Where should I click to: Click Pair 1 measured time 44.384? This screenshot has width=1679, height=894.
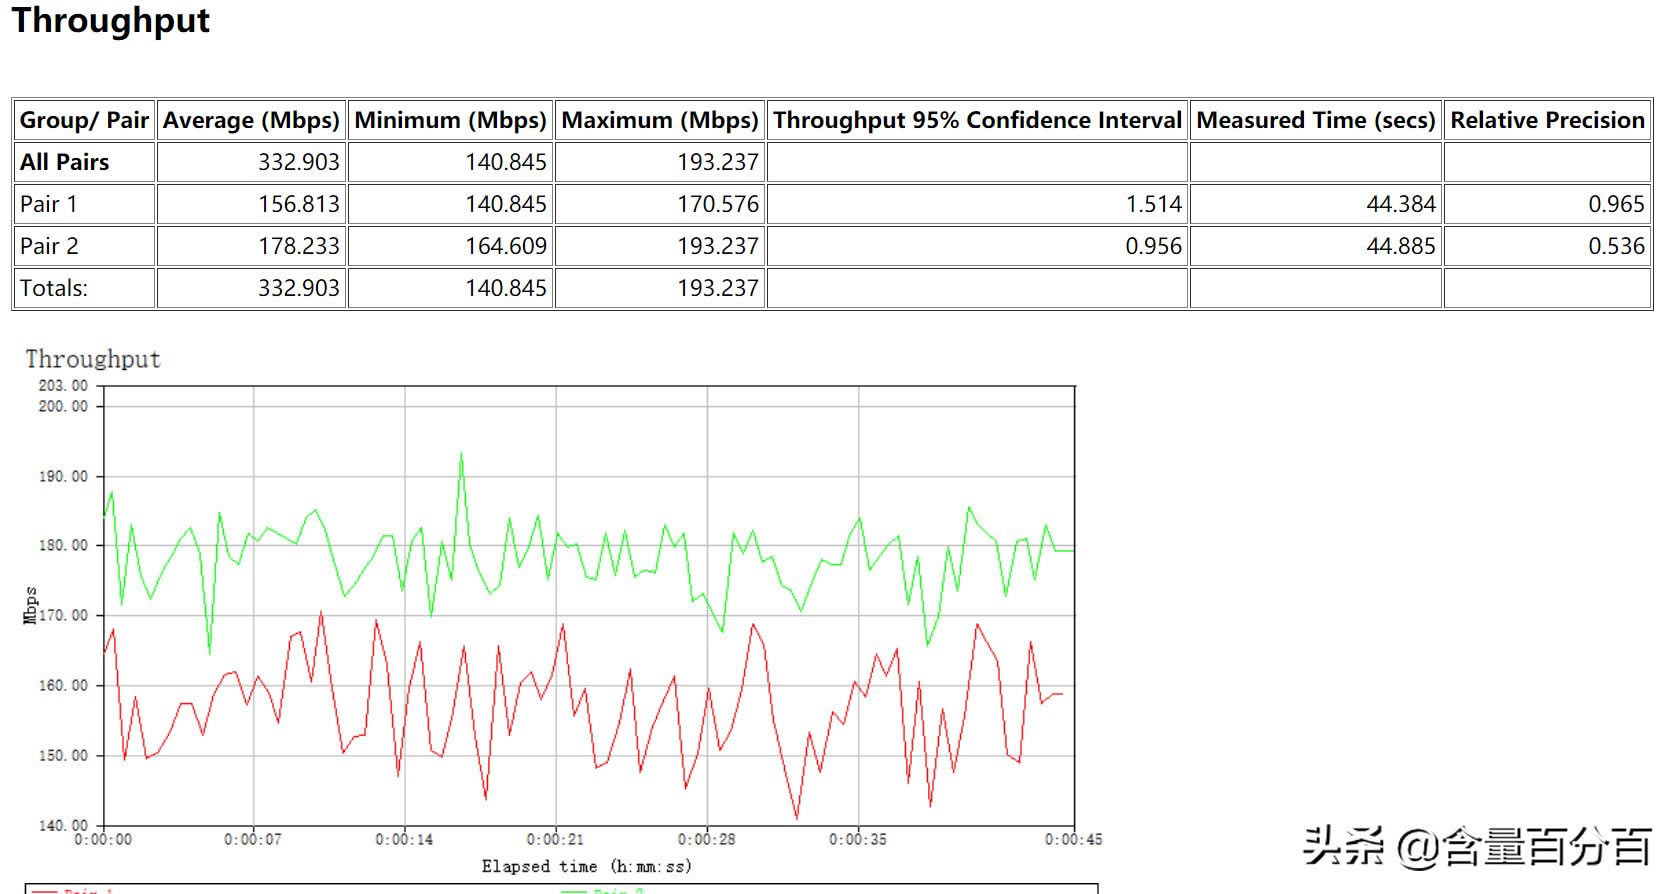(1401, 204)
